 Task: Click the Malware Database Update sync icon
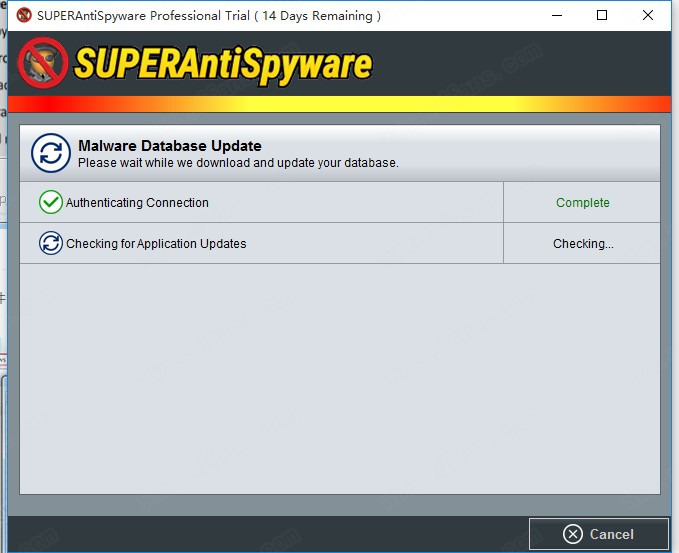tap(51, 153)
